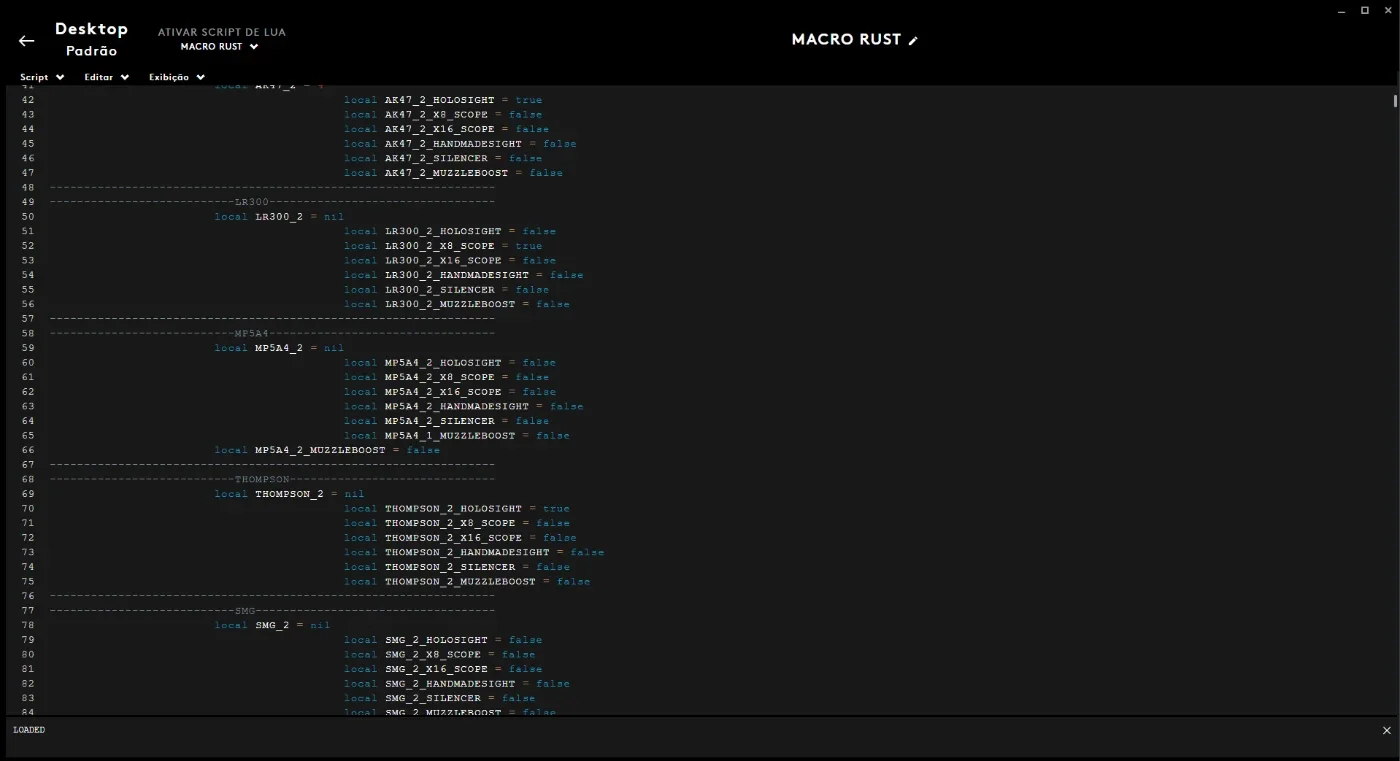Click line AK47_2_X16_SCOPE = false
Screen dimensions: 1400x761
(x=446, y=129)
